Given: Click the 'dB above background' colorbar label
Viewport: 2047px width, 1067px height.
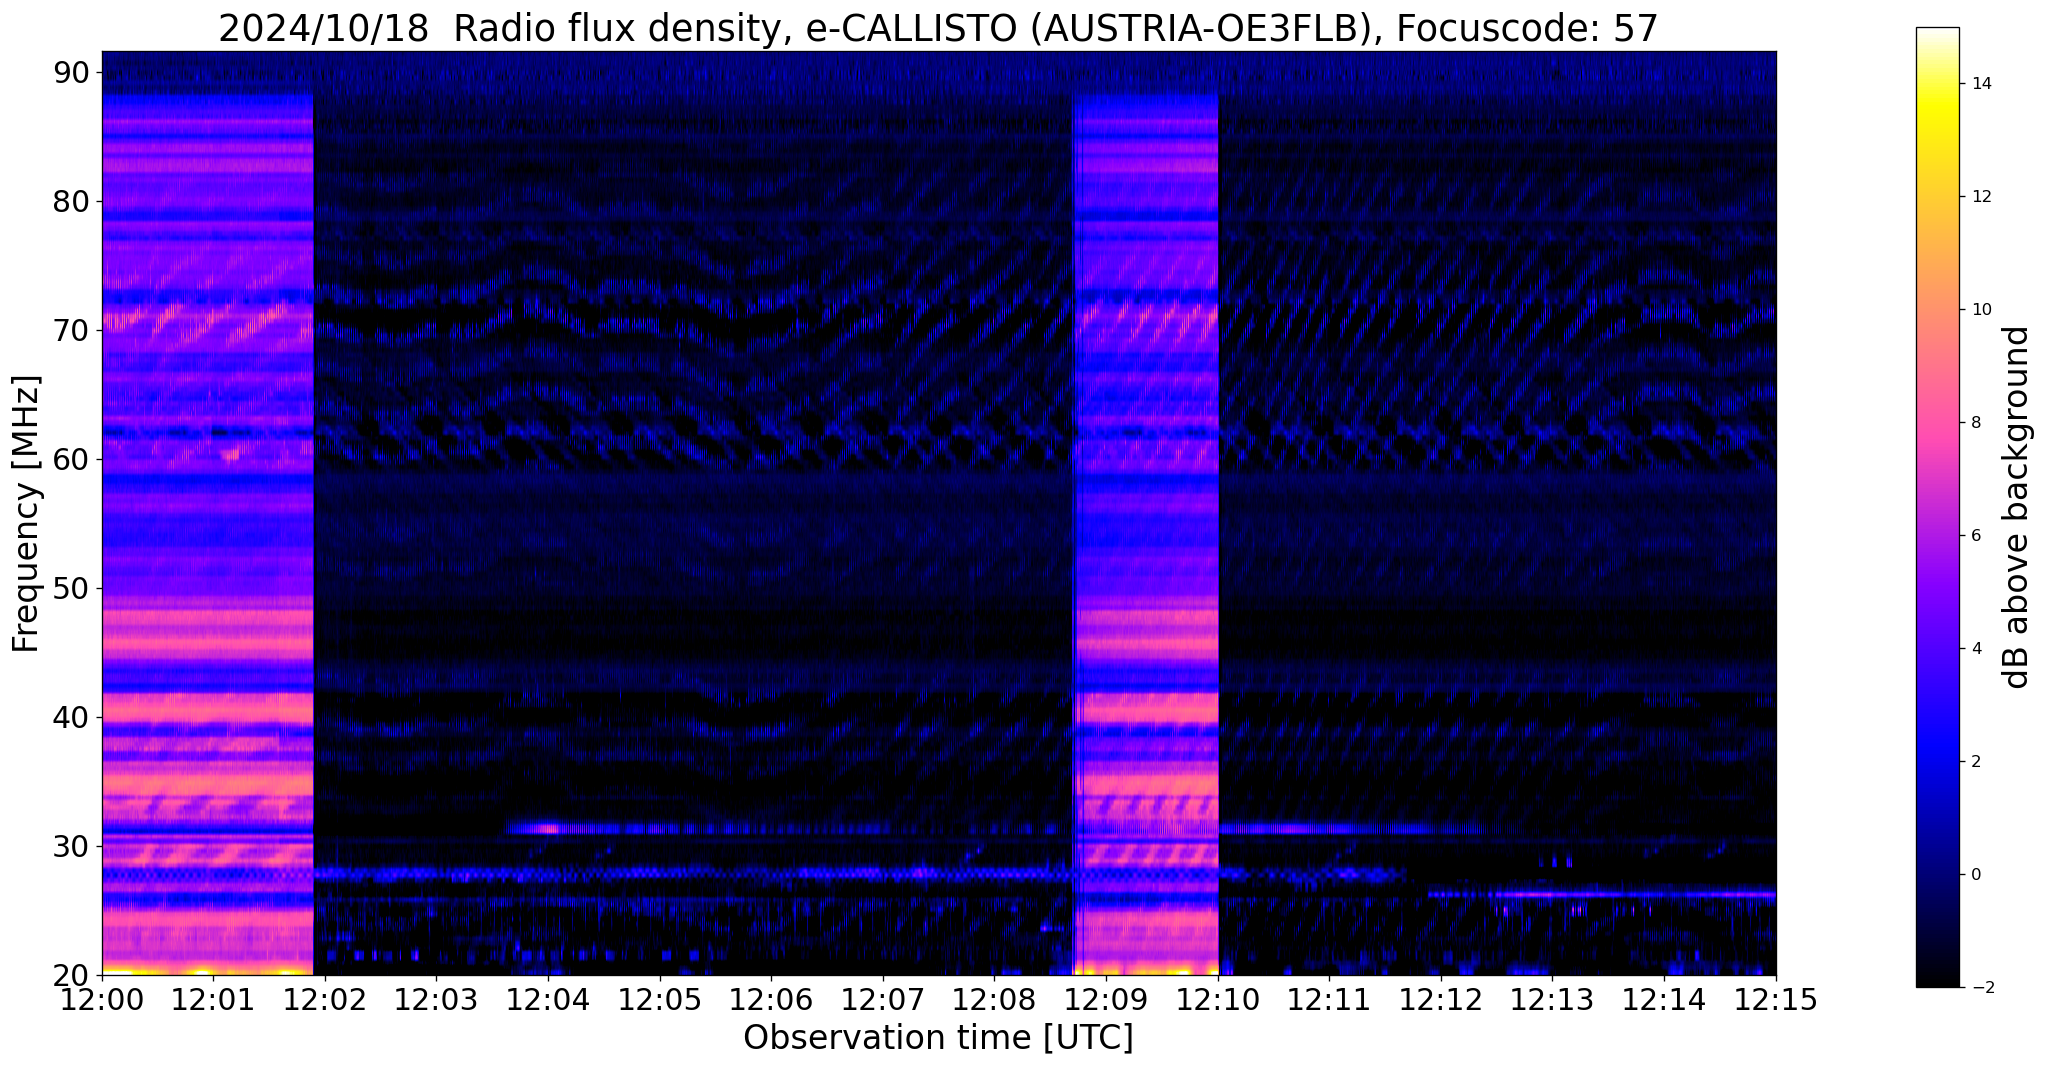Looking at the screenshot, I should click(2017, 507).
